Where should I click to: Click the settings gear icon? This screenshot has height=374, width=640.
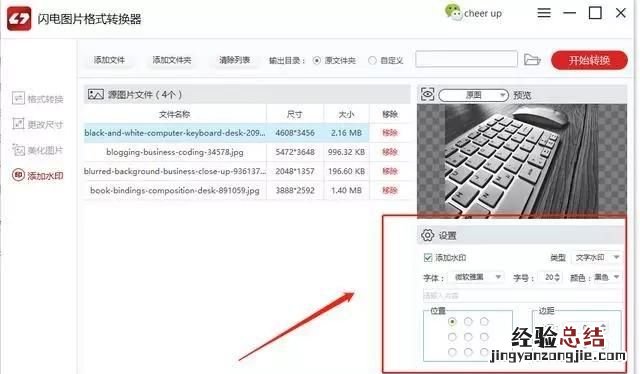click(x=427, y=235)
